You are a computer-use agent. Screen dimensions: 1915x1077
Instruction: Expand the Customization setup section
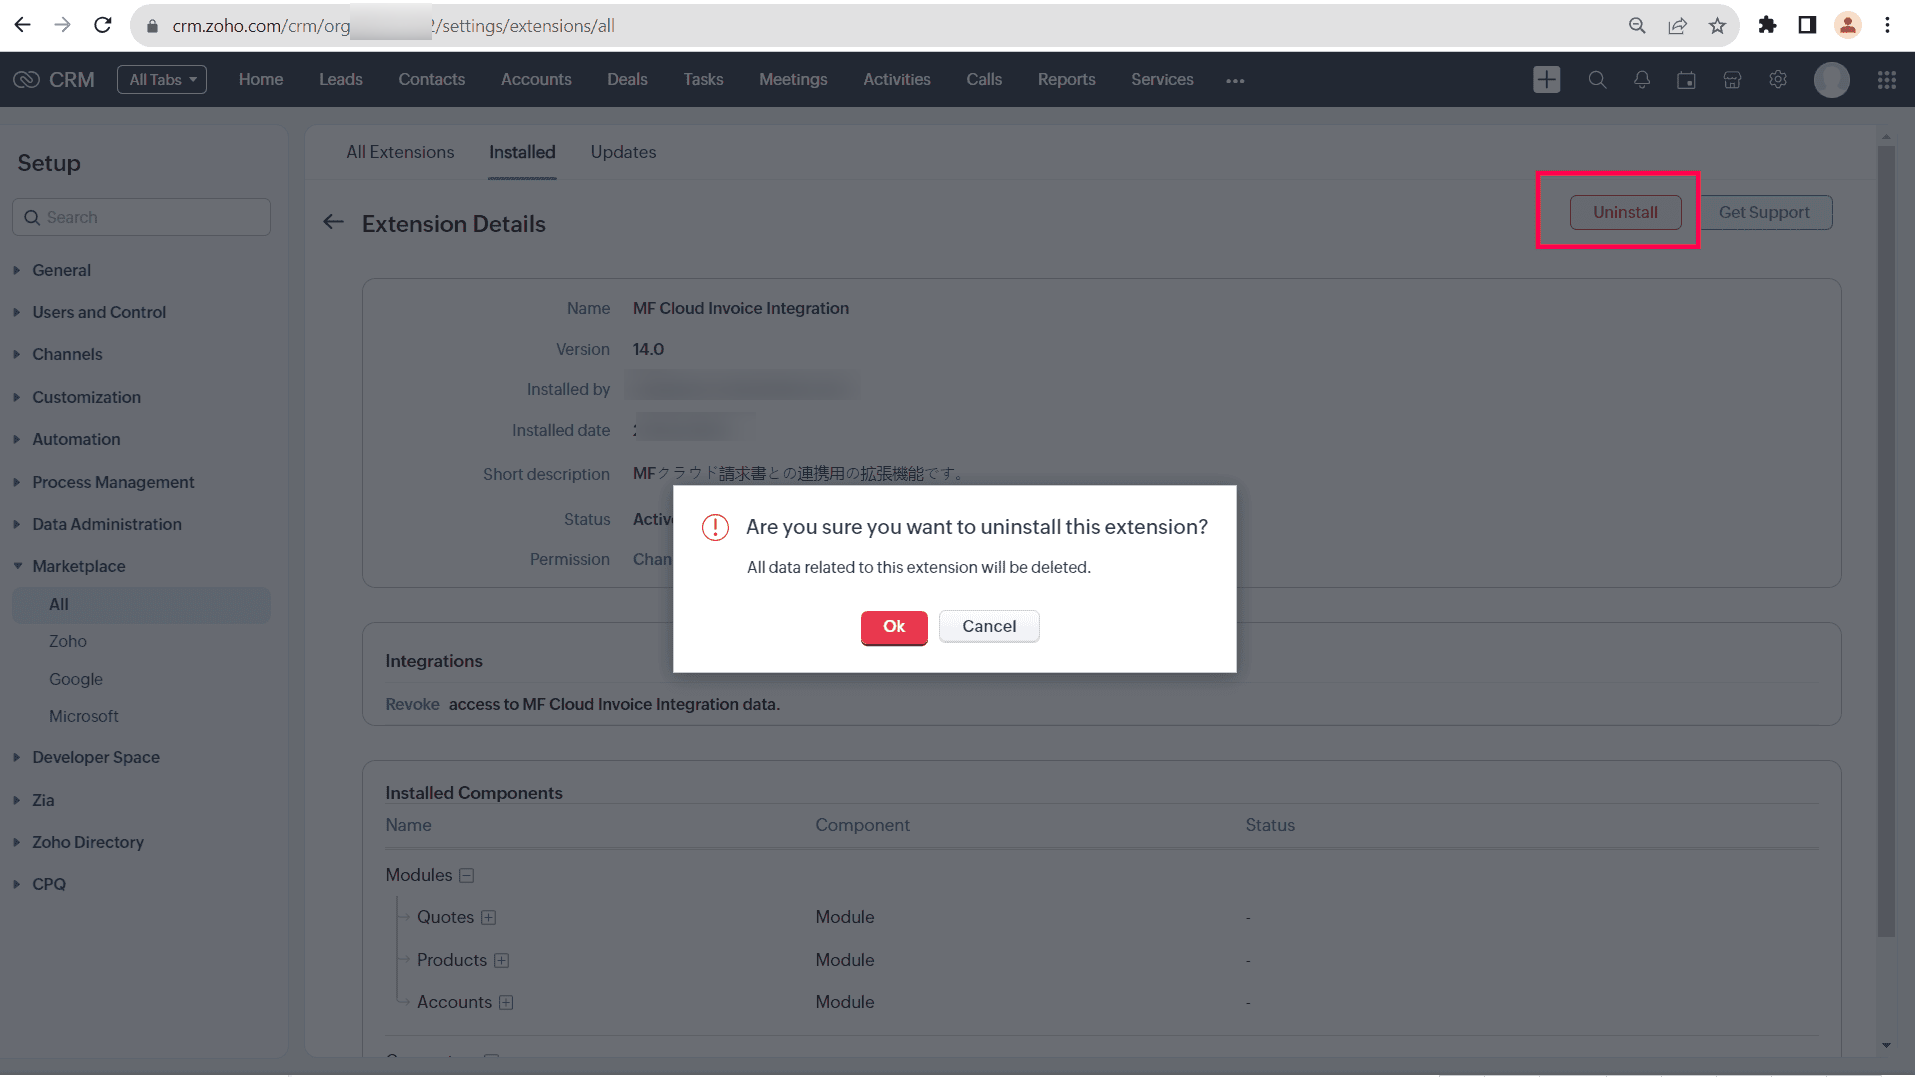86,397
